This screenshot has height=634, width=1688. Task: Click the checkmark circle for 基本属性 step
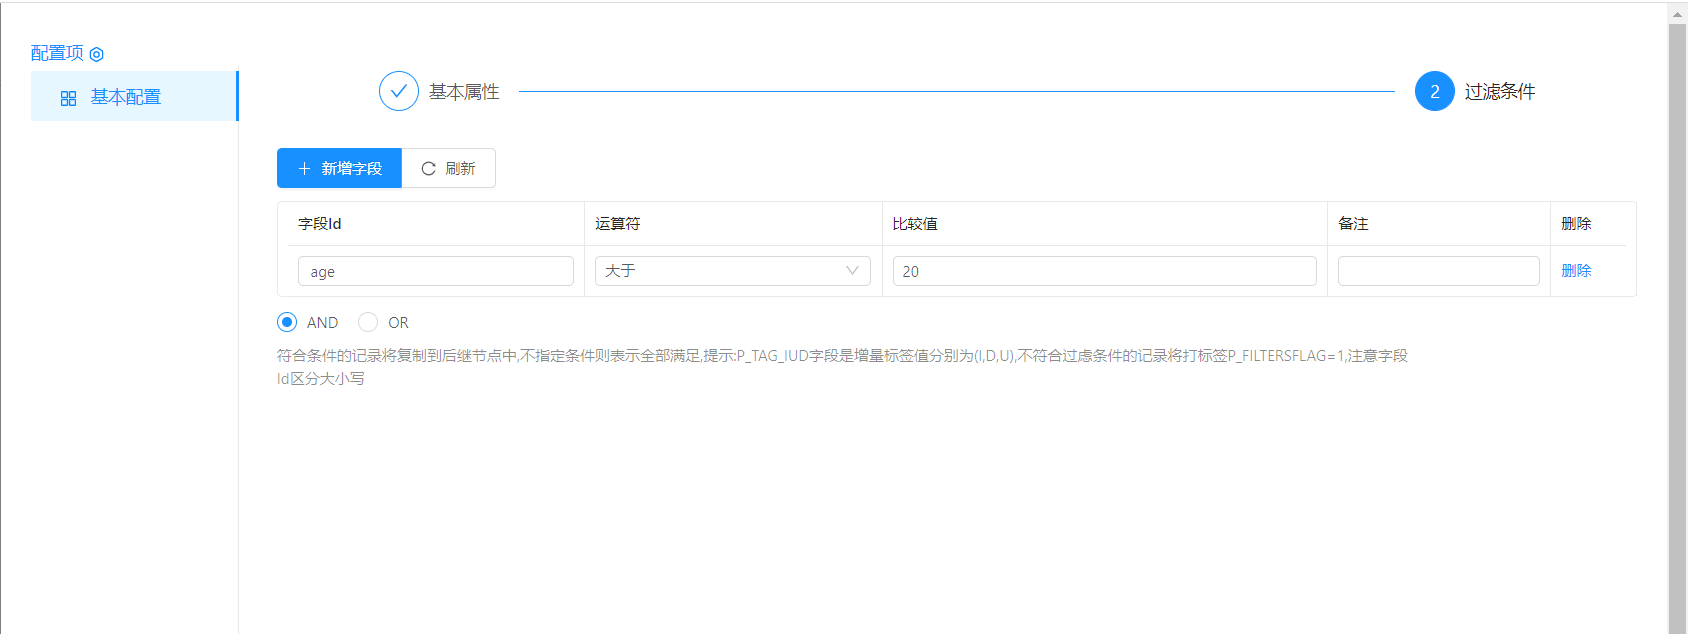coord(398,91)
